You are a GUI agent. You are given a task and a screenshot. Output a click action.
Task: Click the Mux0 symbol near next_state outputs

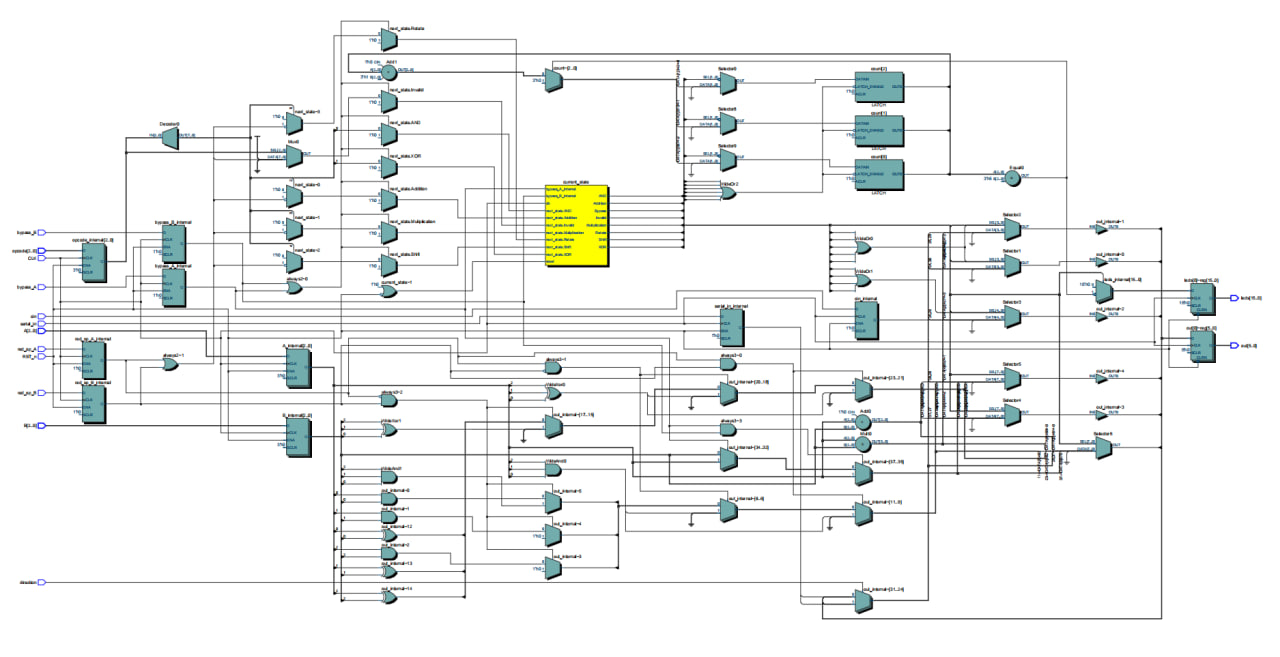[x=293, y=153]
